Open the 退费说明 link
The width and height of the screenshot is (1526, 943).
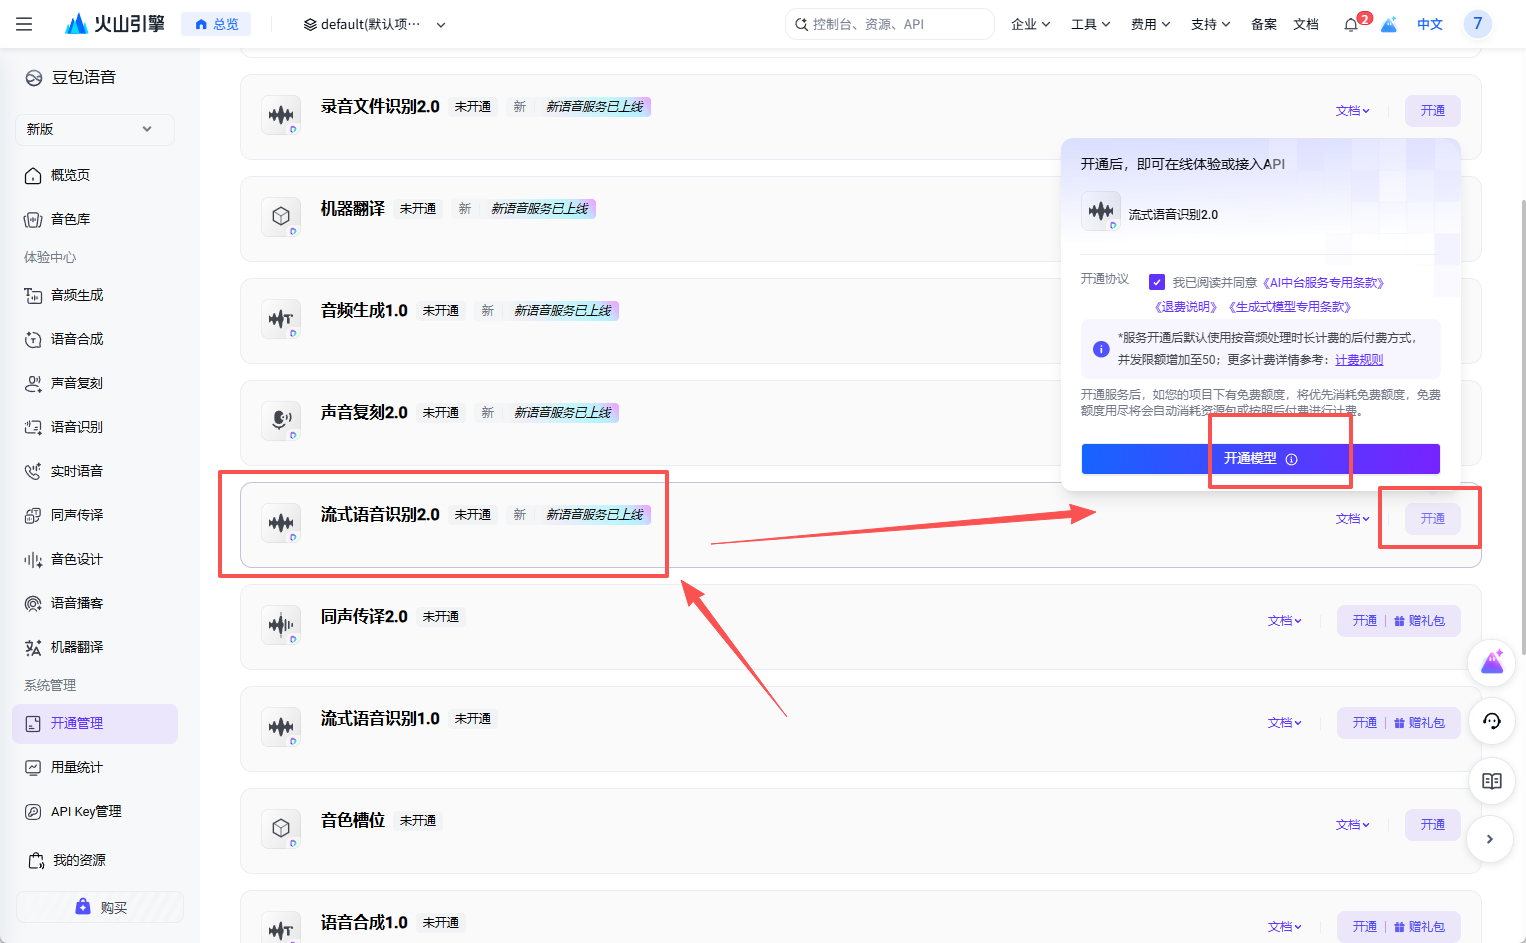[1186, 307]
